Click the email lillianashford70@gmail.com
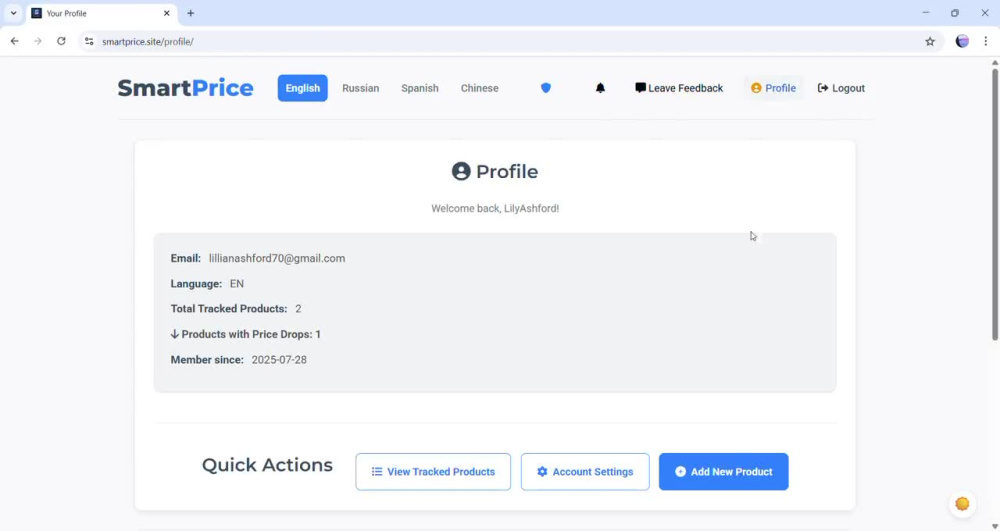This screenshot has width=1000, height=531. 277,258
